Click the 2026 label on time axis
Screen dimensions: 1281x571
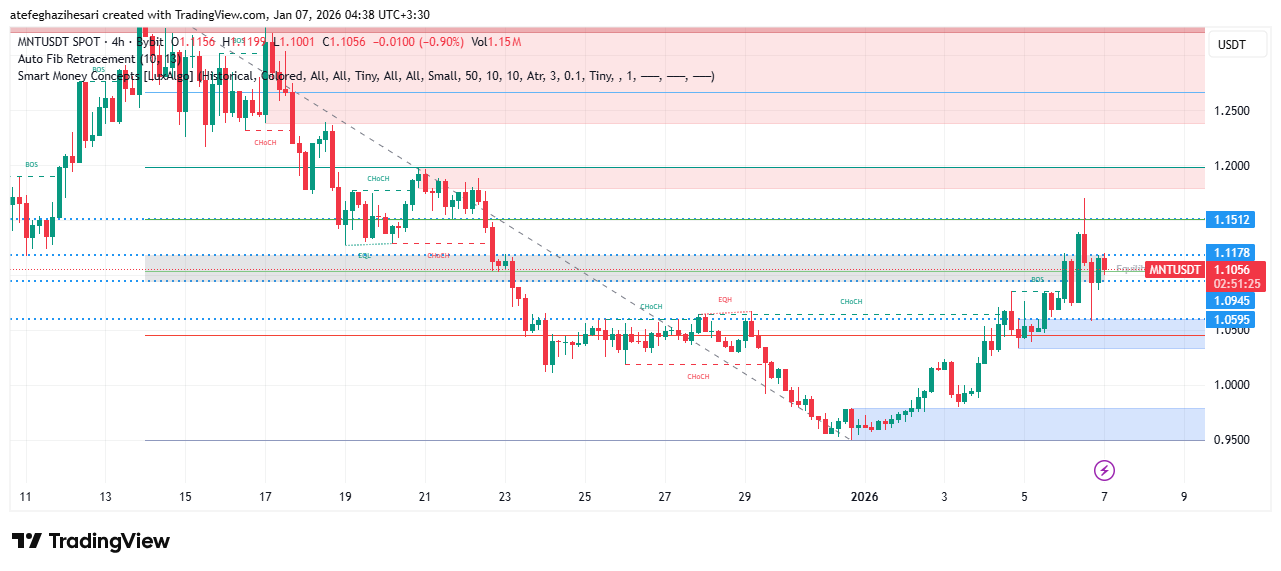pyautogui.click(x=862, y=496)
